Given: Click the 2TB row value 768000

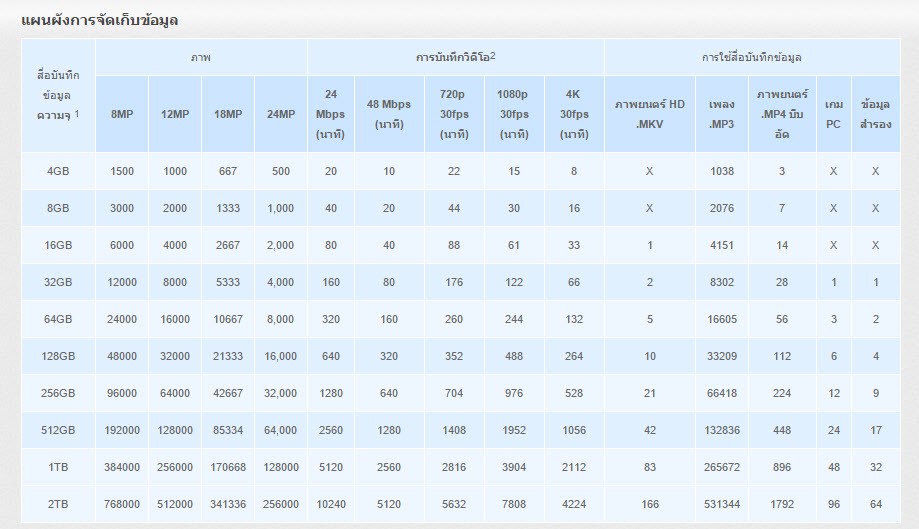Looking at the screenshot, I should (122, 504).
